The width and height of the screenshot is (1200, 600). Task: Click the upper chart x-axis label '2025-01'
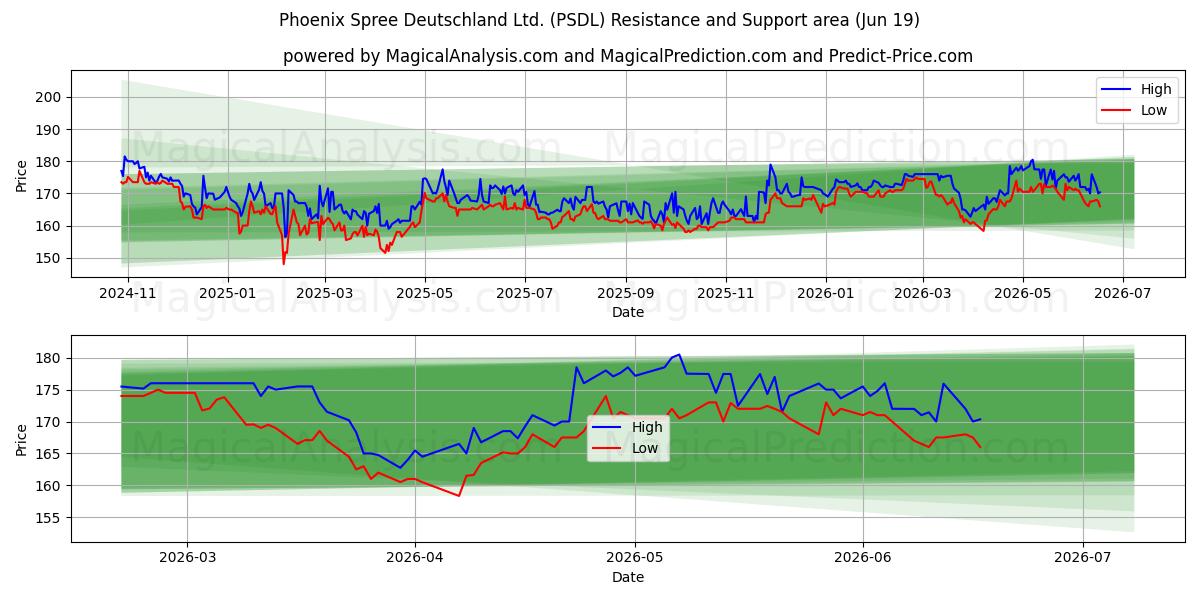click(228, 294)
